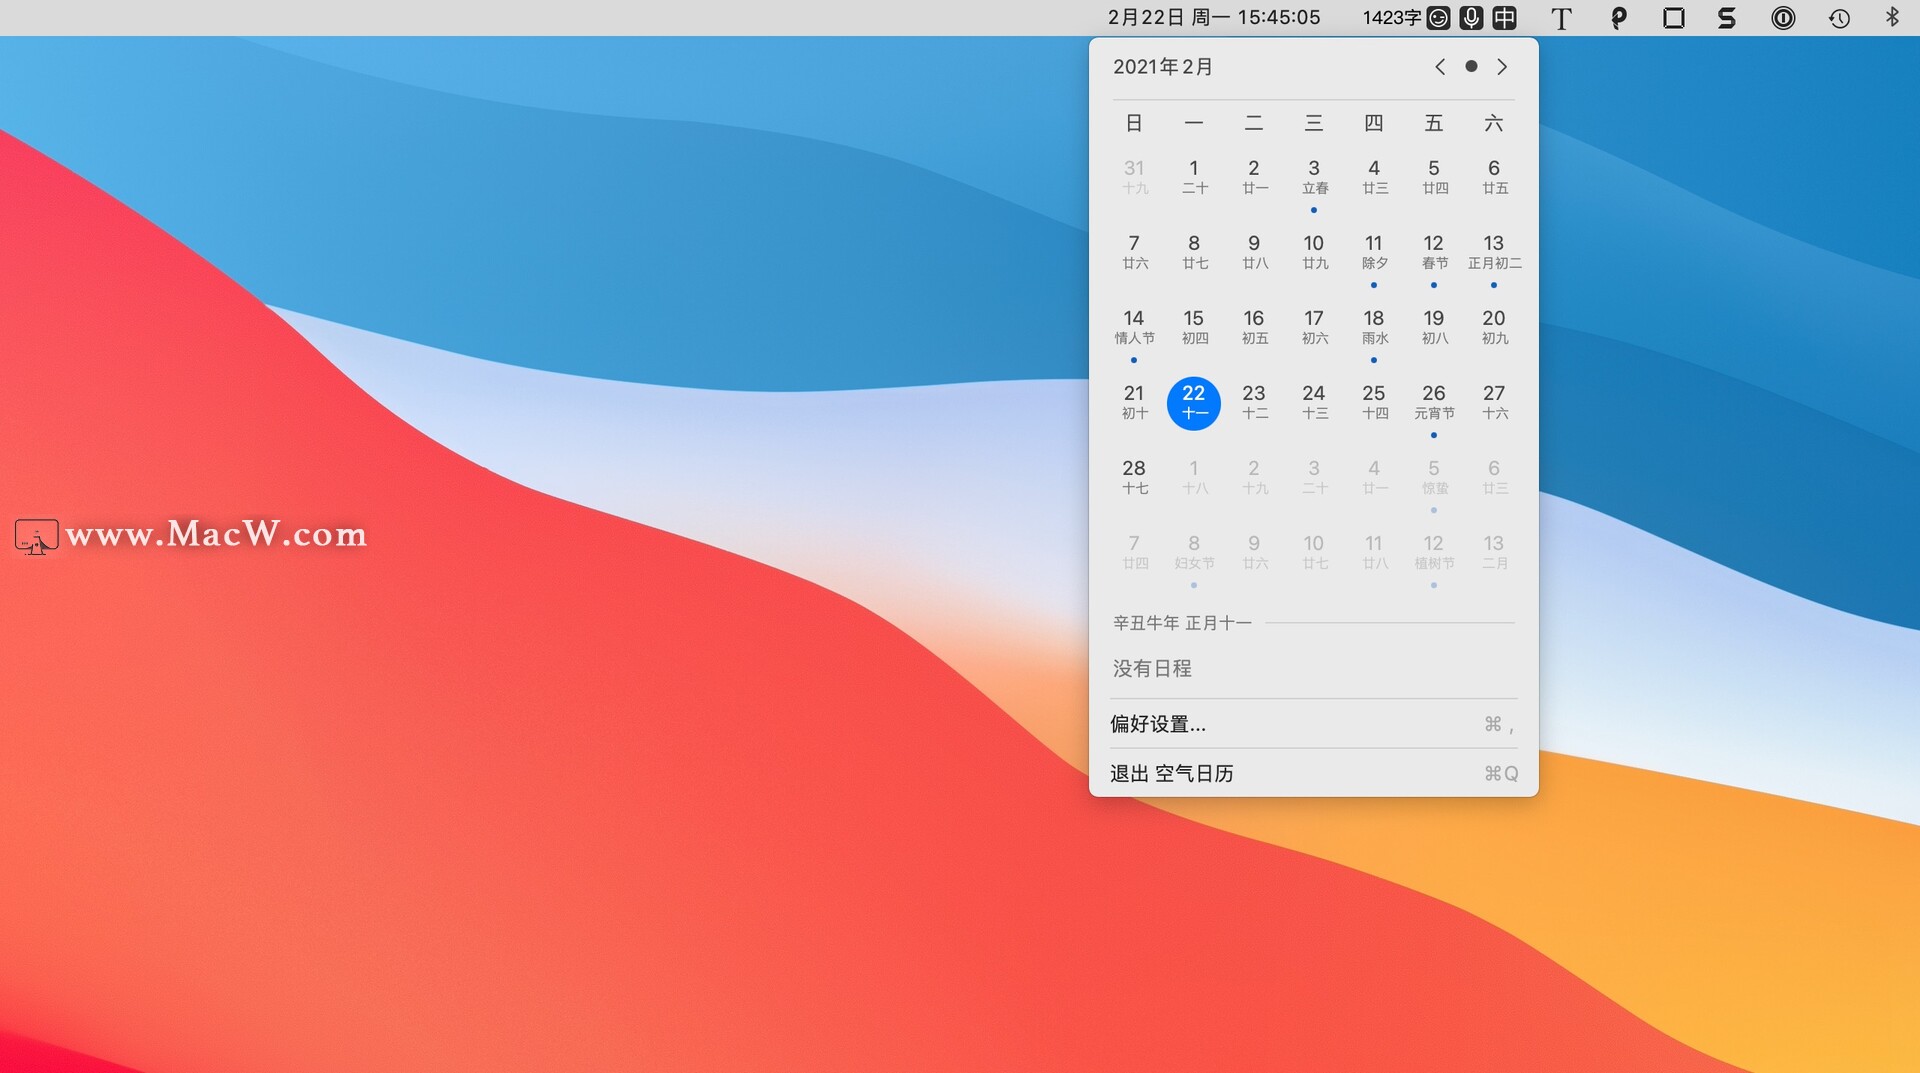Open the P-shaped menu bar icon
Viewport: 1920px width, 1073px height.
1619,18
